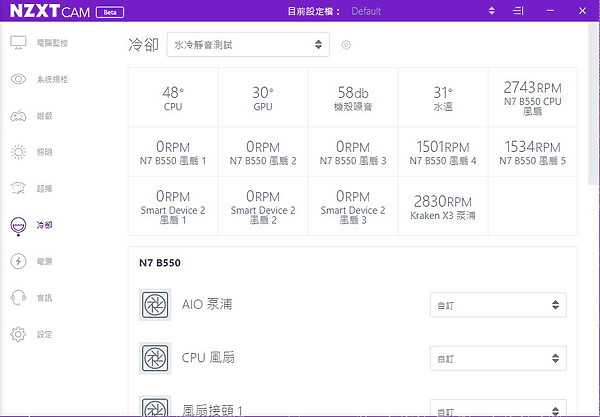Image resolution: width=600 pixels, height=417 pixels.
Task: Open the 電腦監控 PC monitoring section
Action: tap(39, 43)
